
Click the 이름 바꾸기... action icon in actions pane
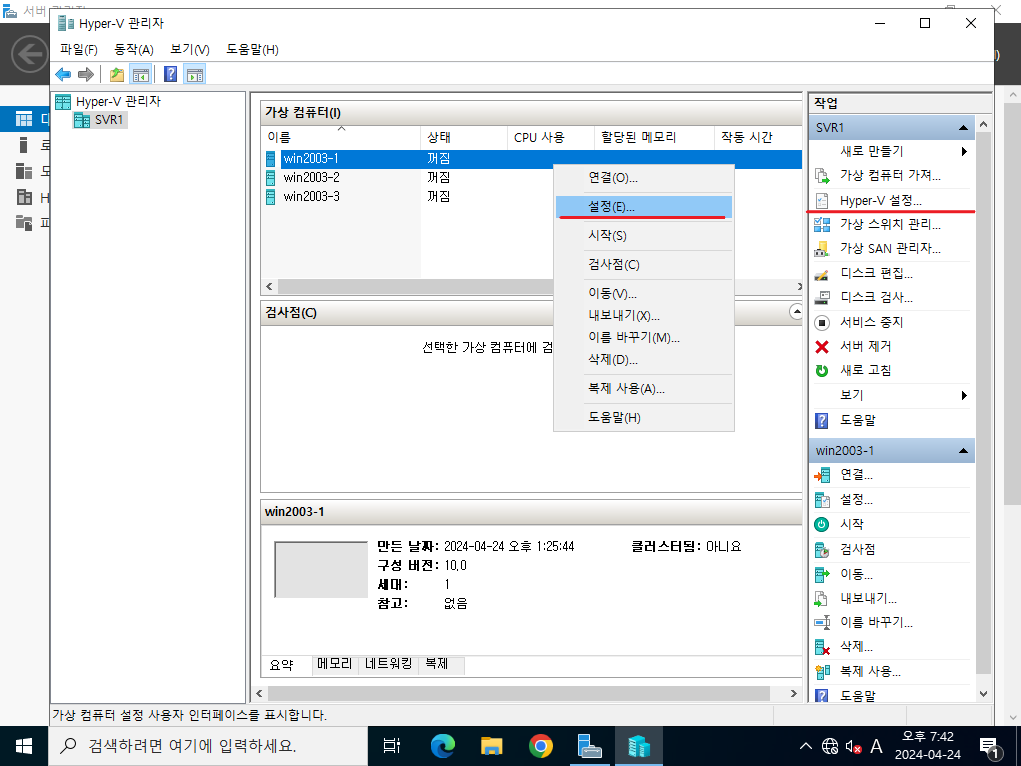click(822, 622)
